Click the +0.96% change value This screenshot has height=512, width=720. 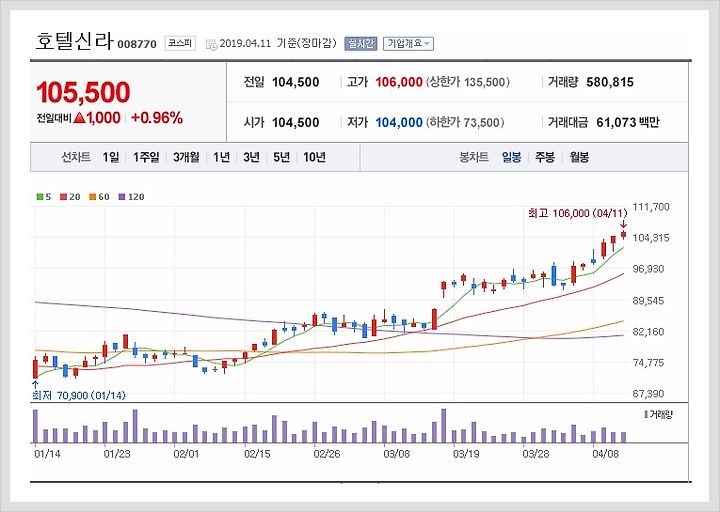[157, 118]
